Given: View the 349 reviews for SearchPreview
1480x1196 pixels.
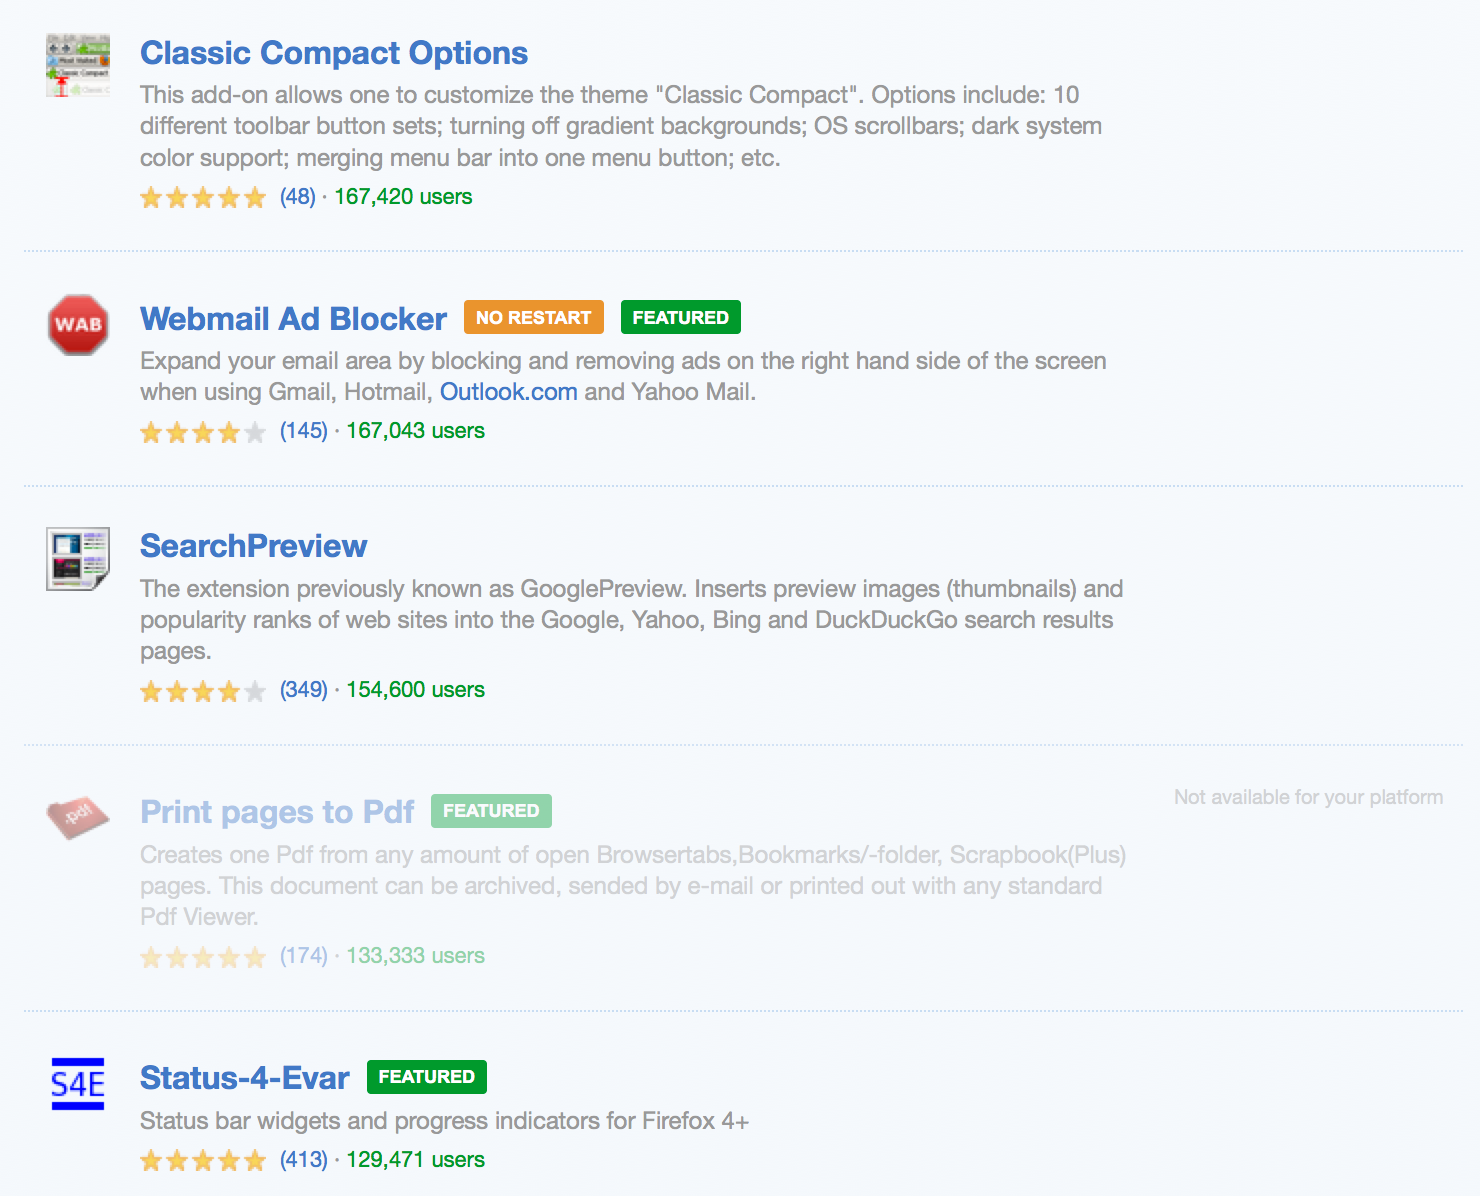Looking at the screenshot, I should coord(304,690).
